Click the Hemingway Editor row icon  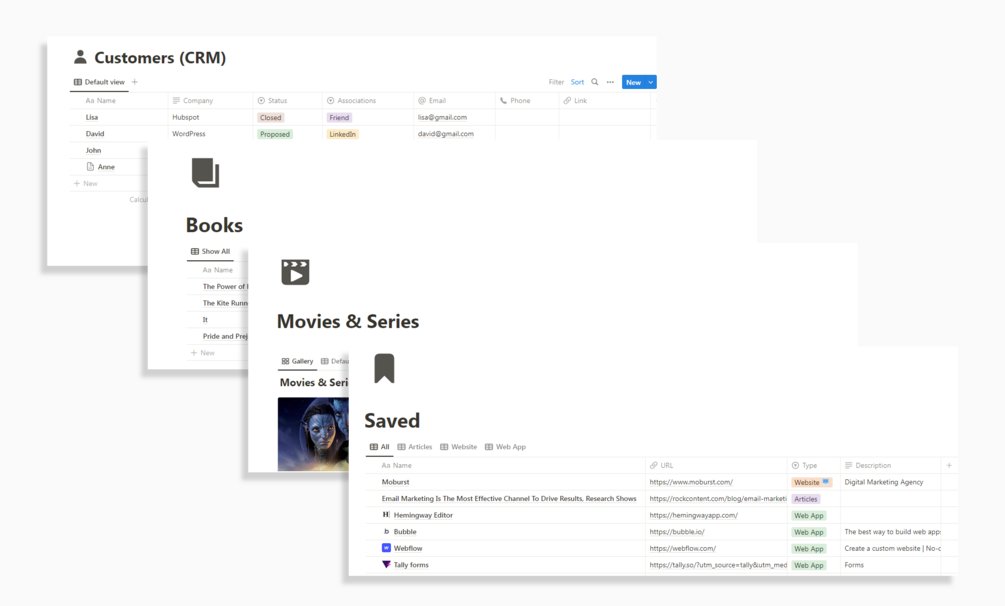click(386, 515)
